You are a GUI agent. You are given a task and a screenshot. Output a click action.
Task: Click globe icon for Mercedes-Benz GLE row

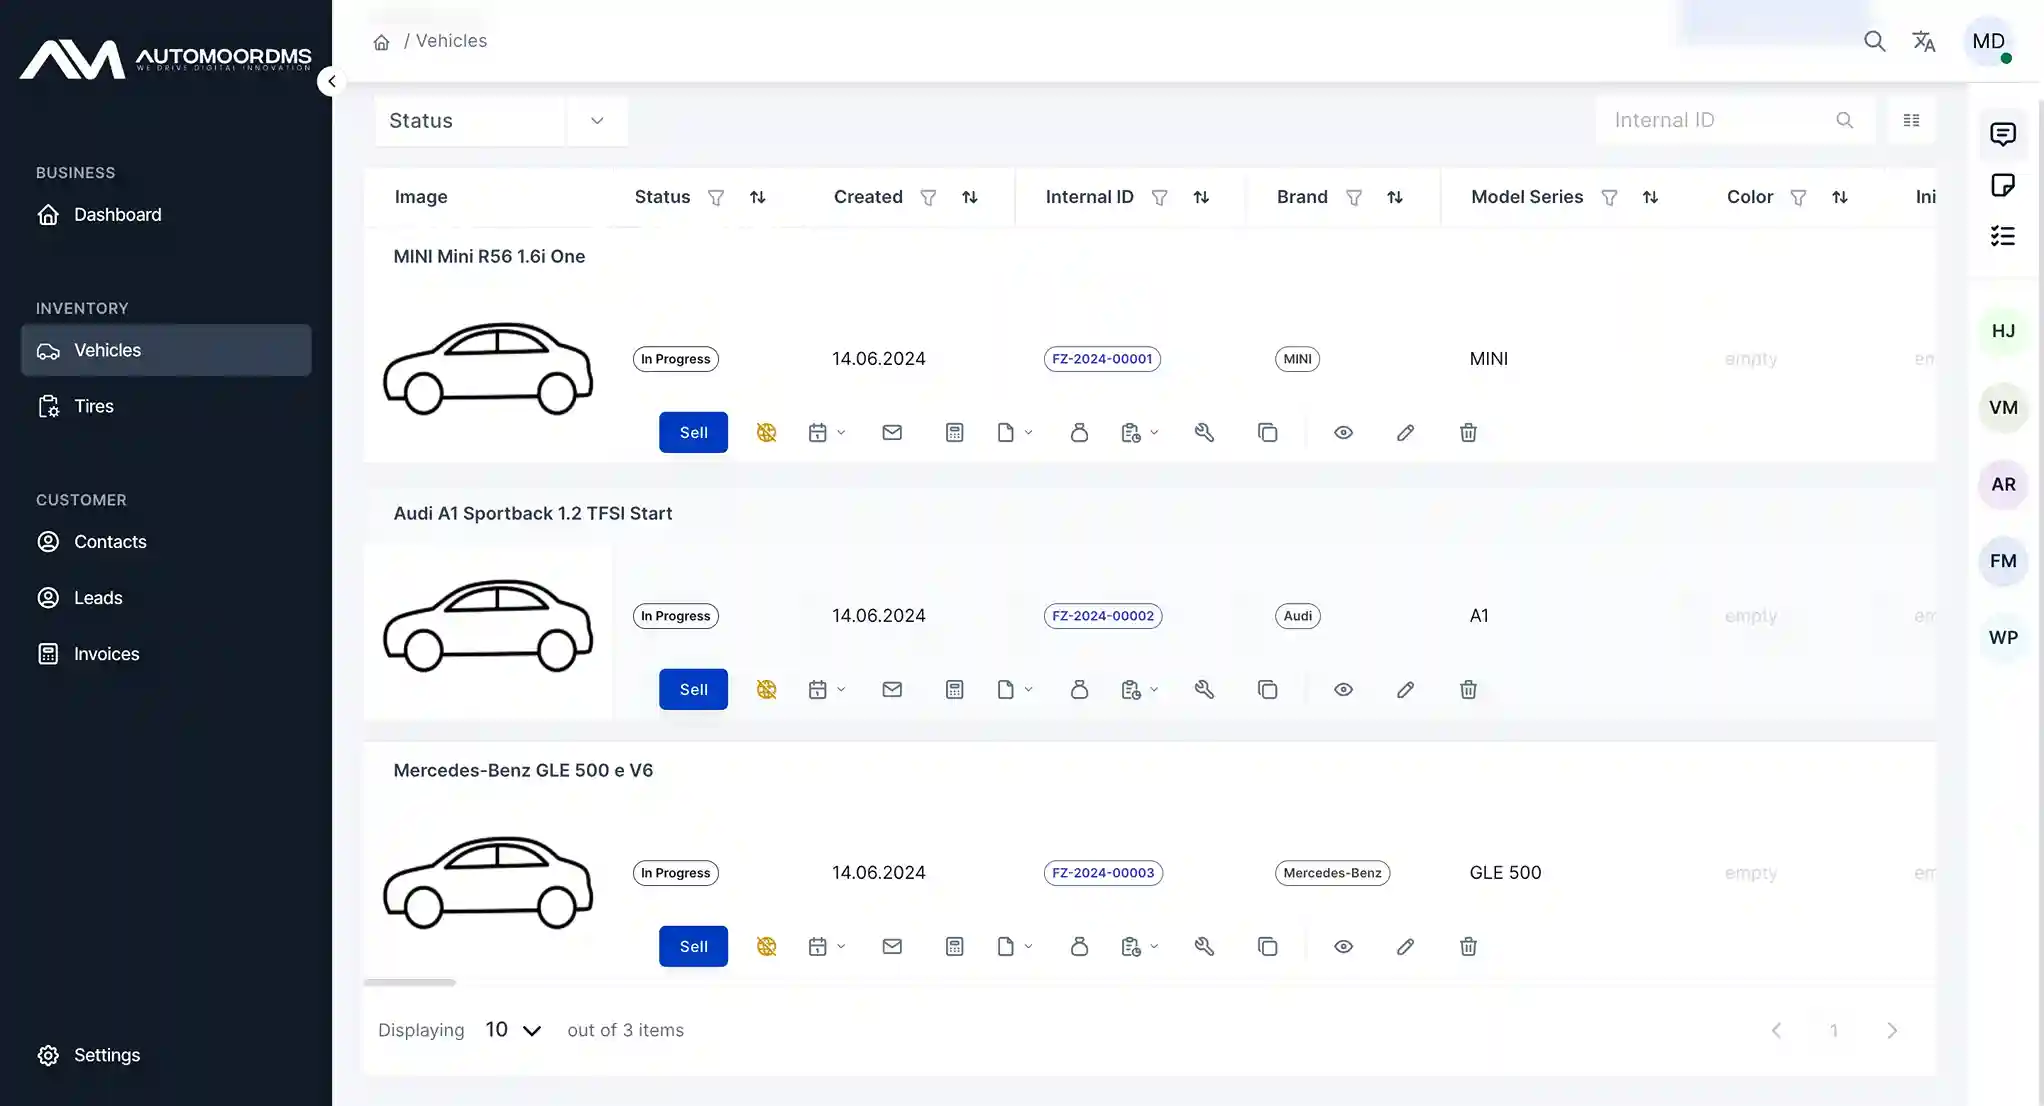point(766,946)
